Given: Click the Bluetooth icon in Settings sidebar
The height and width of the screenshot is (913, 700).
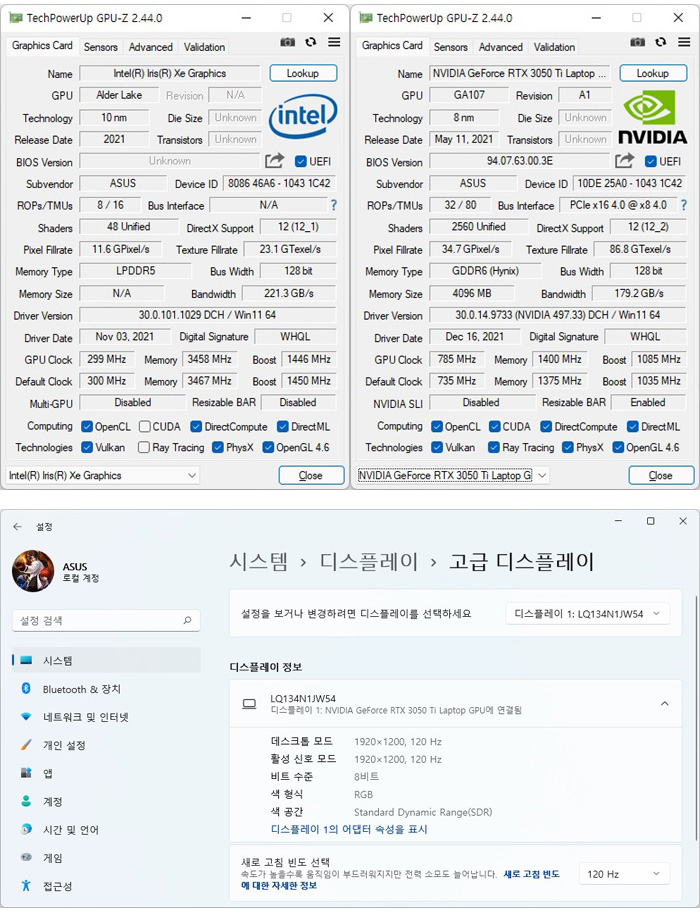Looking at the screenshot, I should click(26, 688).
